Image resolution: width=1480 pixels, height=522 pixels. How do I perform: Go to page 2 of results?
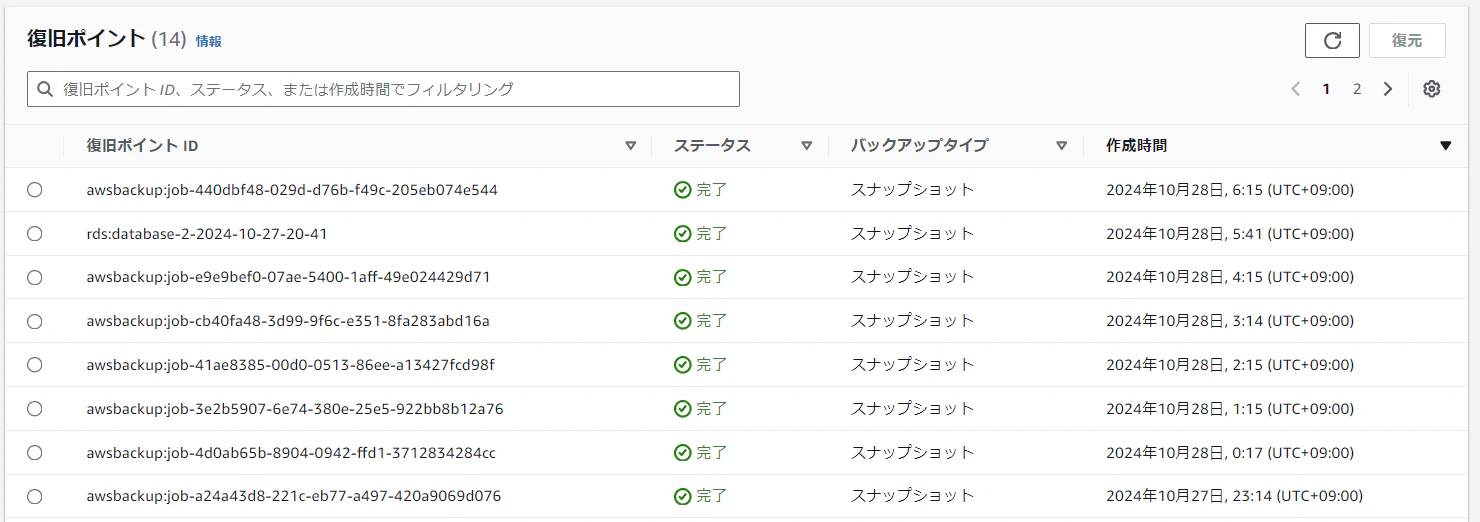(1357, 89)
